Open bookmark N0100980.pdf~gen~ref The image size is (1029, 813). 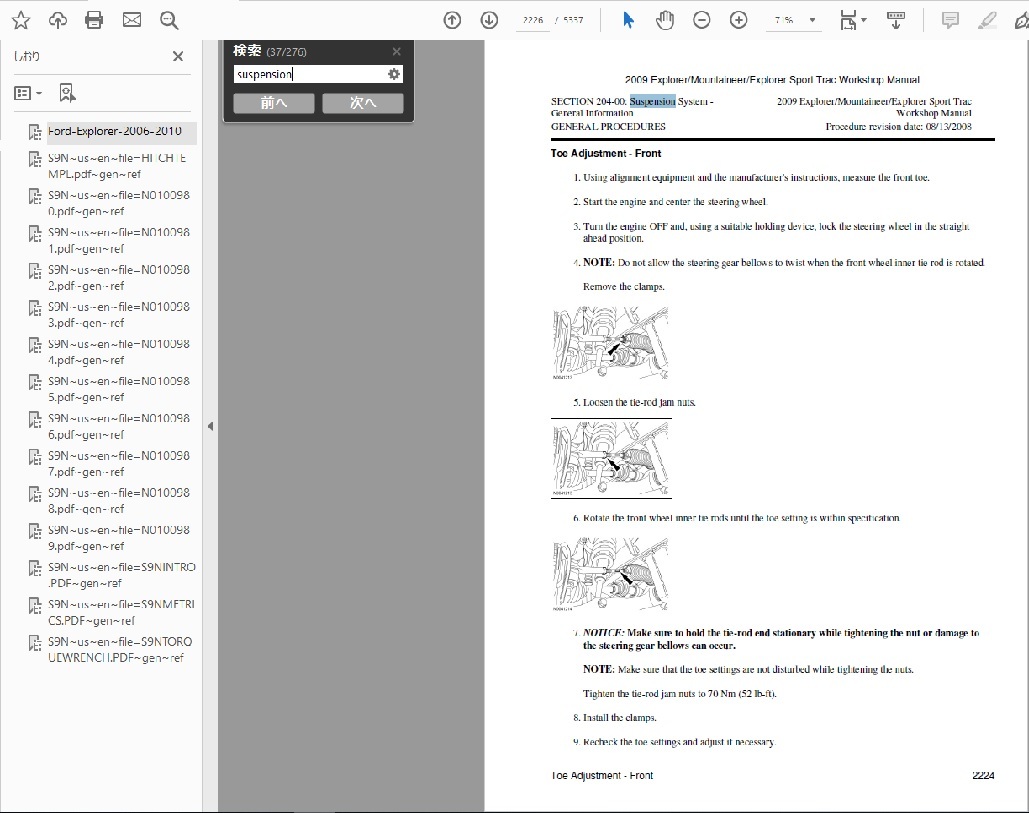coord(119,203)
